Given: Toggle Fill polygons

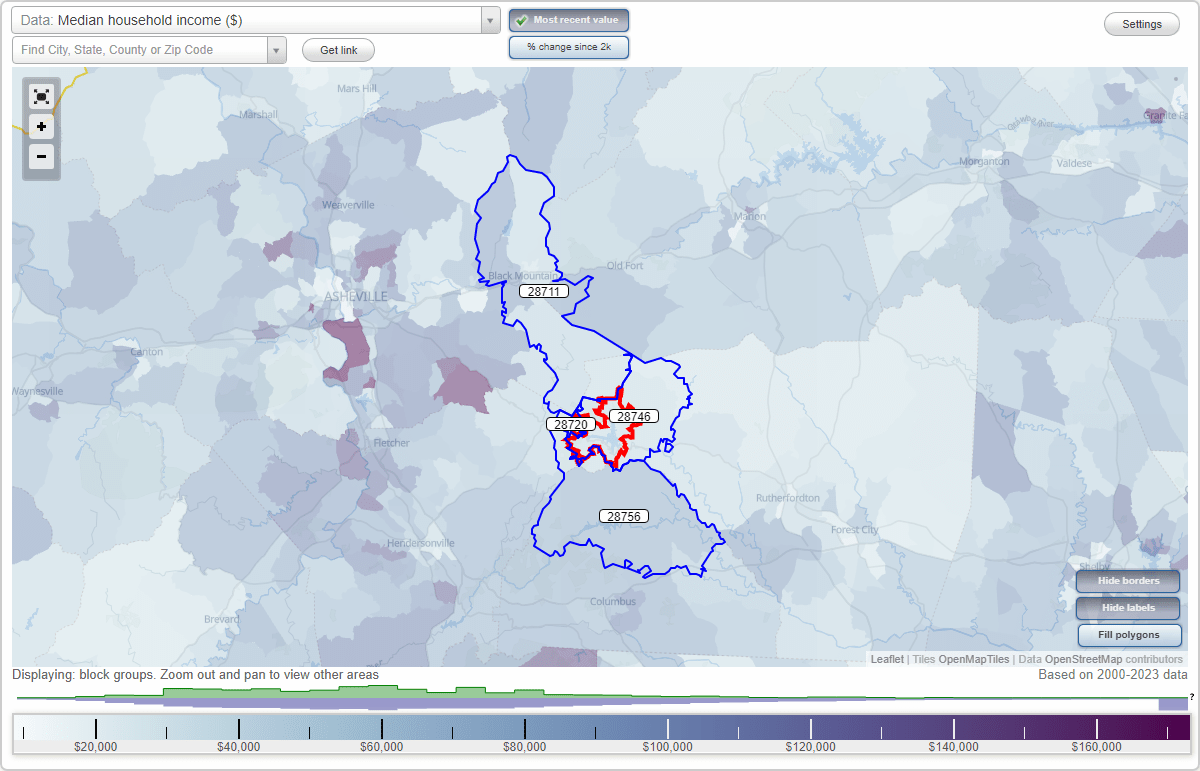Looking at the screenshot, I should point(1129,635).
